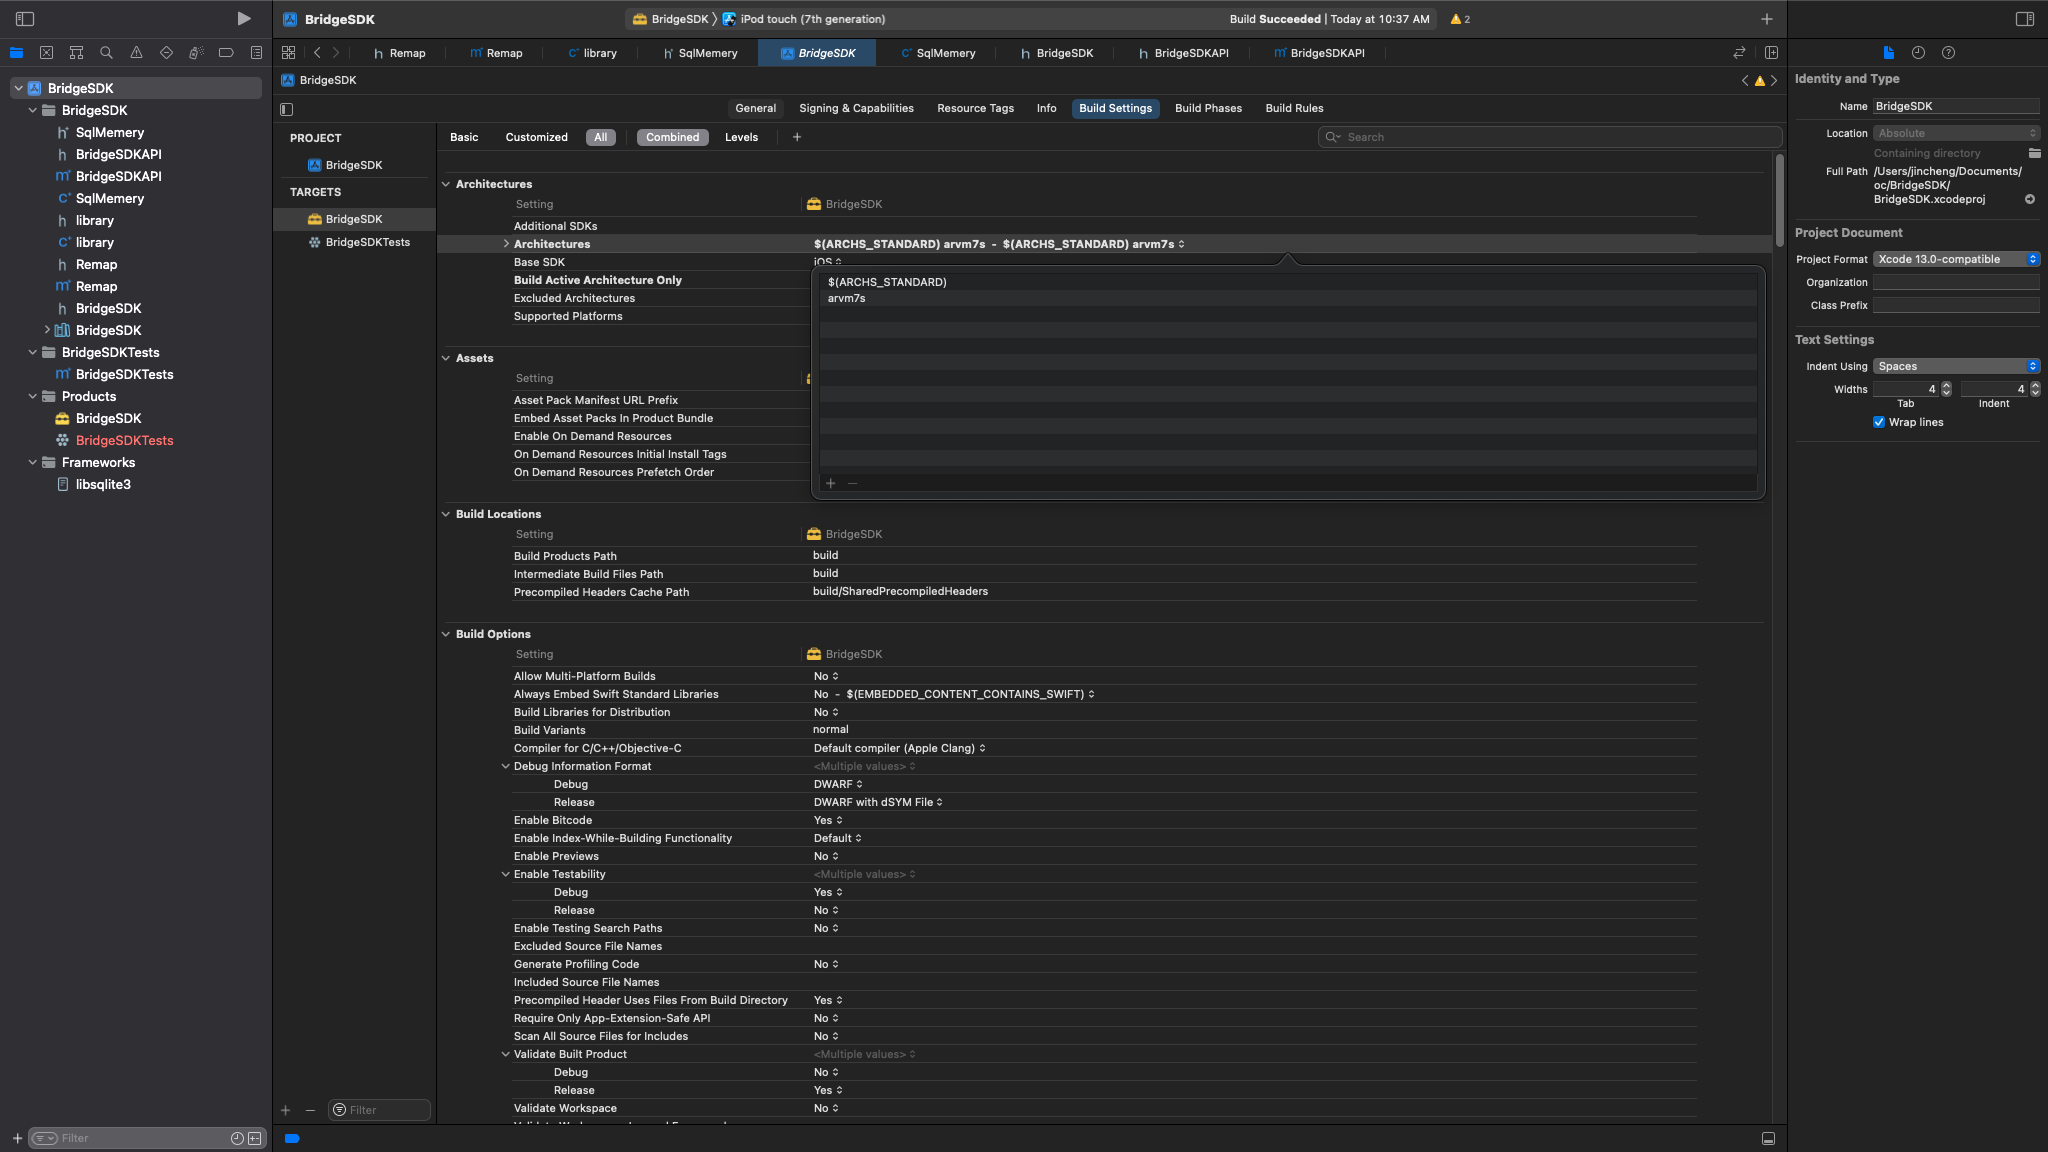Collapse the Products folder
Image resolution: width=2048 pixels, height=1152 pixels.
(33, 396)
